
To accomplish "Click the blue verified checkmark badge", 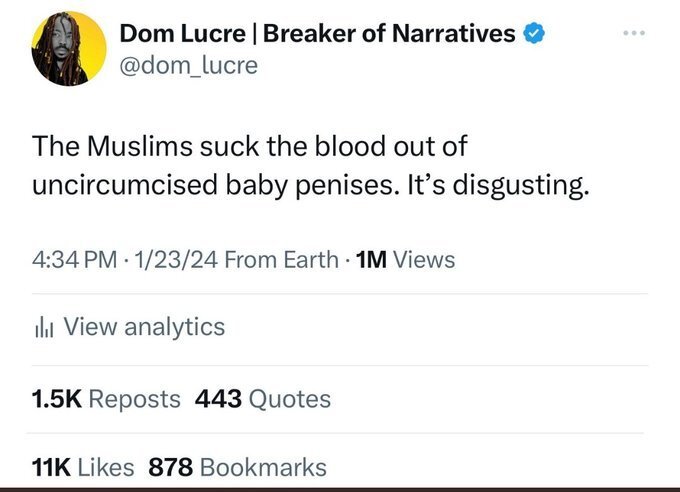I will point(535,33).
